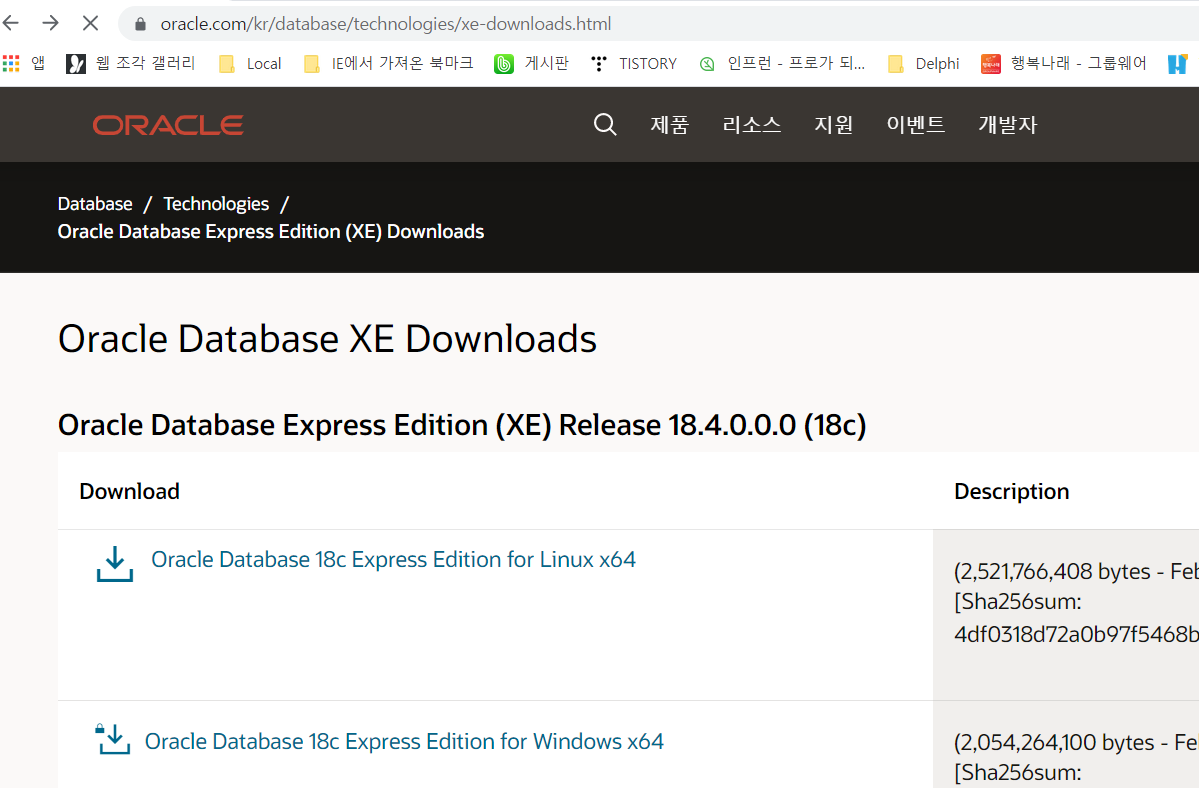The width and height of the screenshot is (1199, 788).
Task: Click the Oracle logo
Action: 168,125
